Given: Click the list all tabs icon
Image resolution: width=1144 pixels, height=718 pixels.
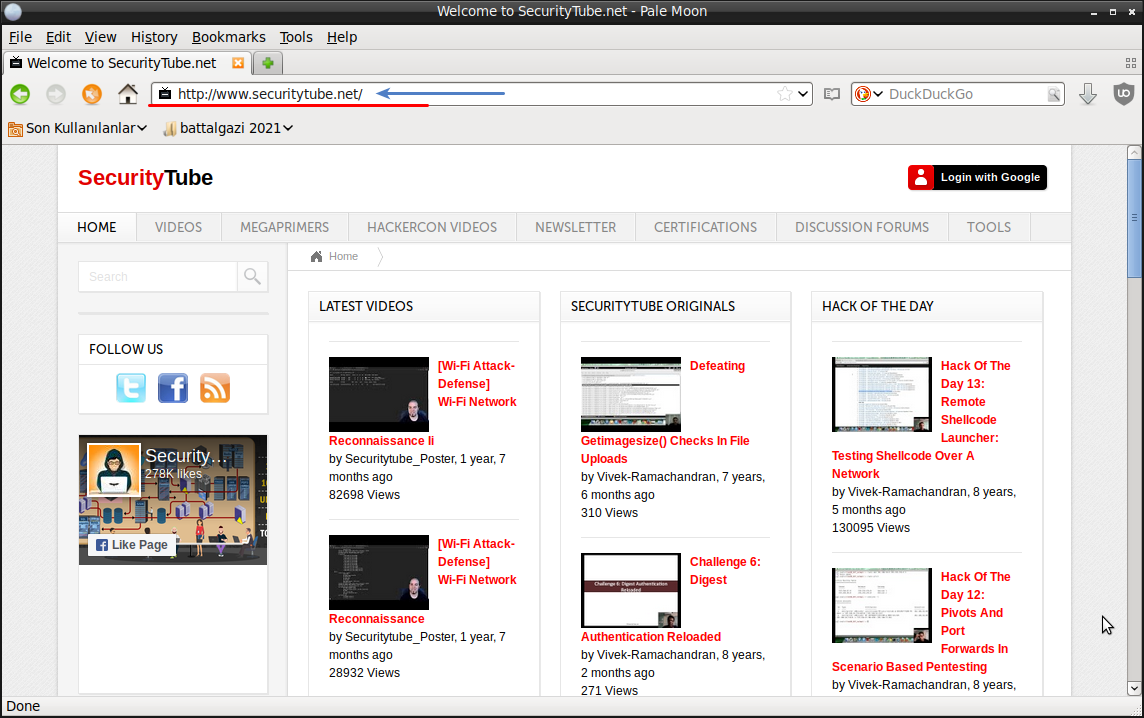Looking at the screenshot, I should (1131, 63).
